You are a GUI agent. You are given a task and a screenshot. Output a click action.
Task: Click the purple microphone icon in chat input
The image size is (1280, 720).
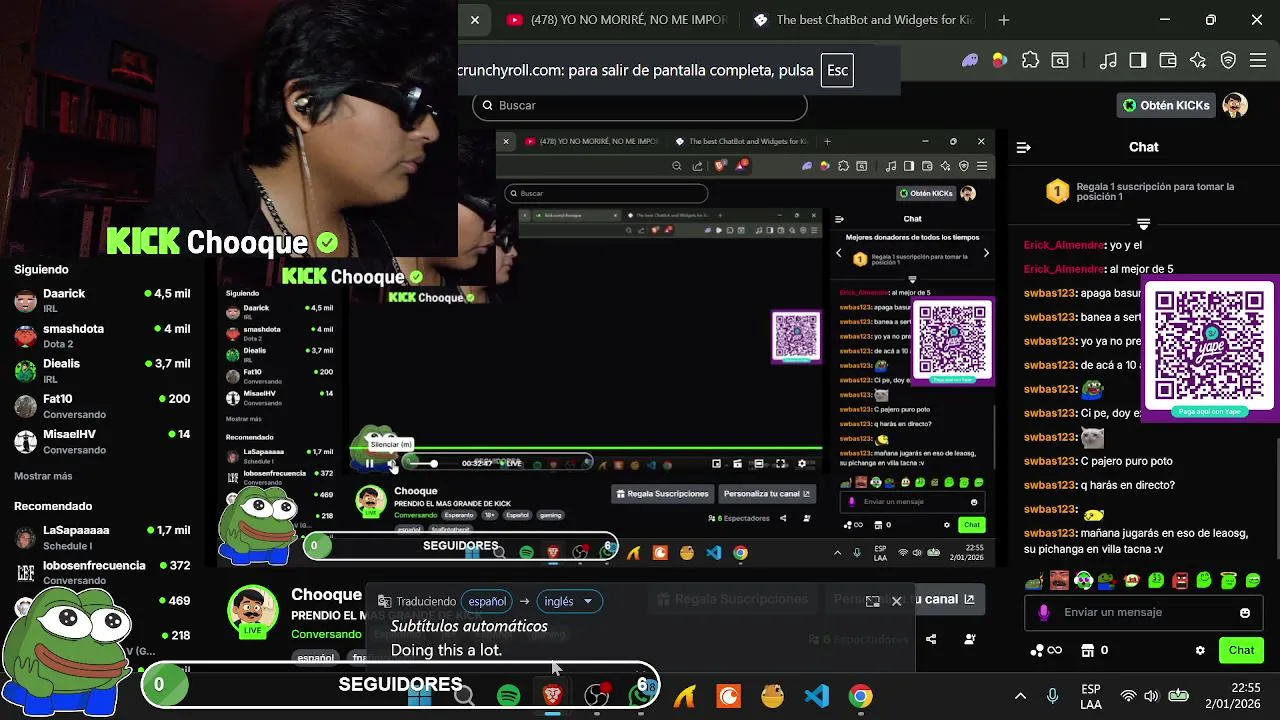(1044, 613)
